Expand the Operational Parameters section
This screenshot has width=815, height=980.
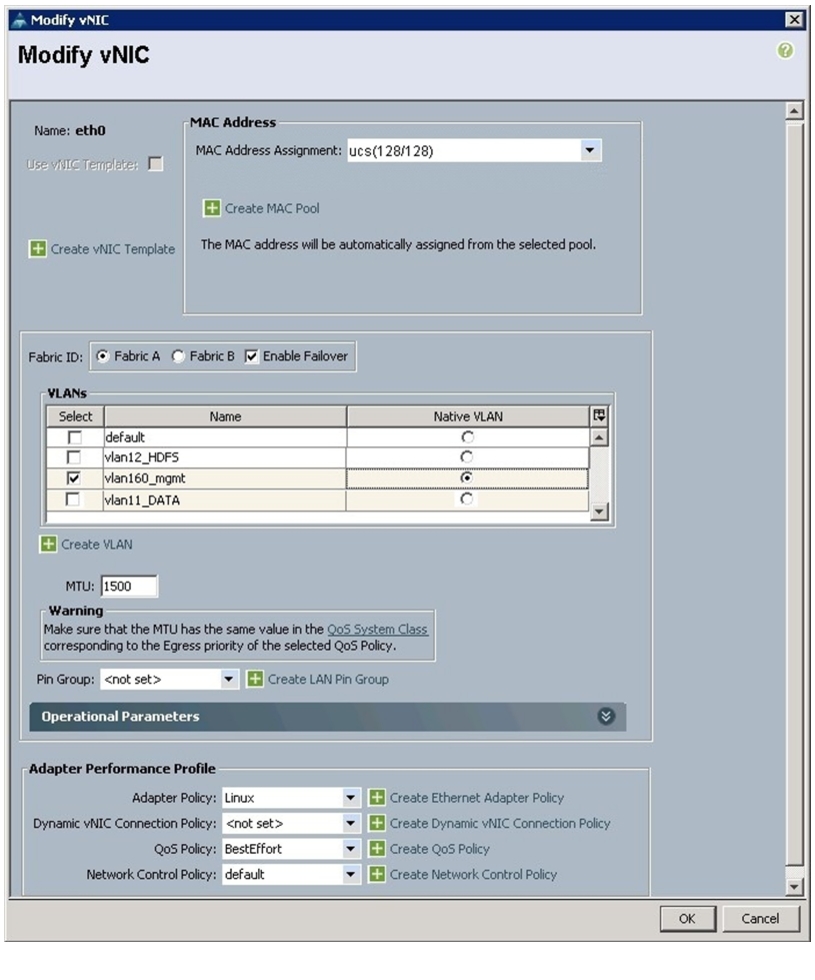606,716
